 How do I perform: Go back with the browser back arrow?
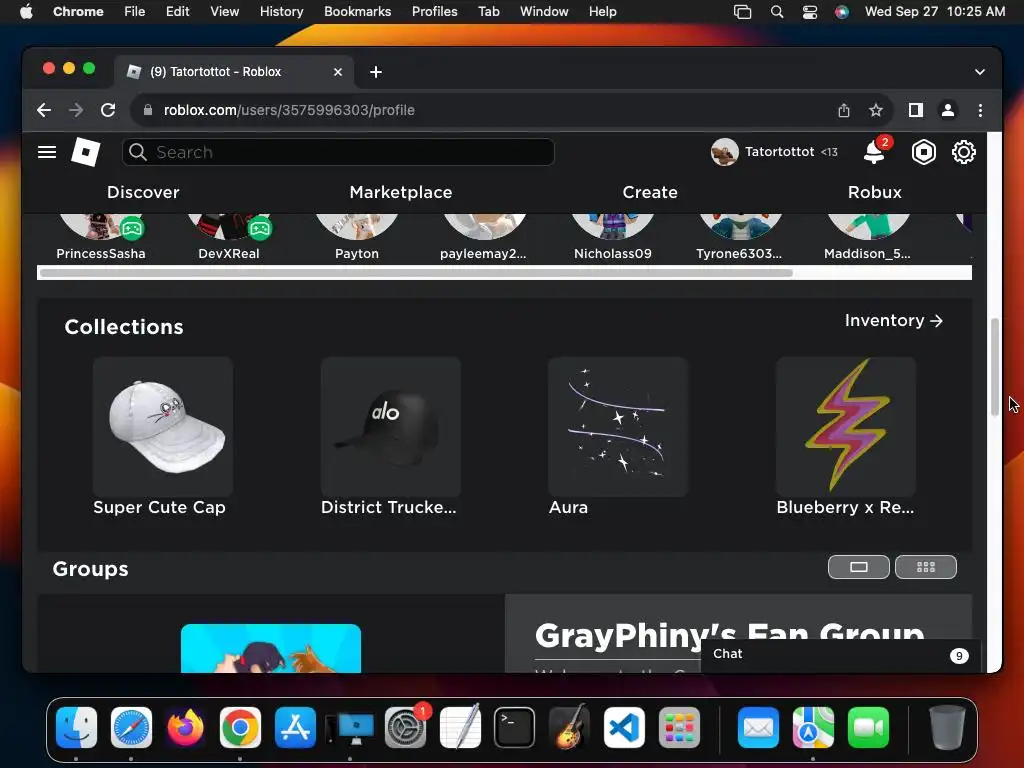click(44, 110)
